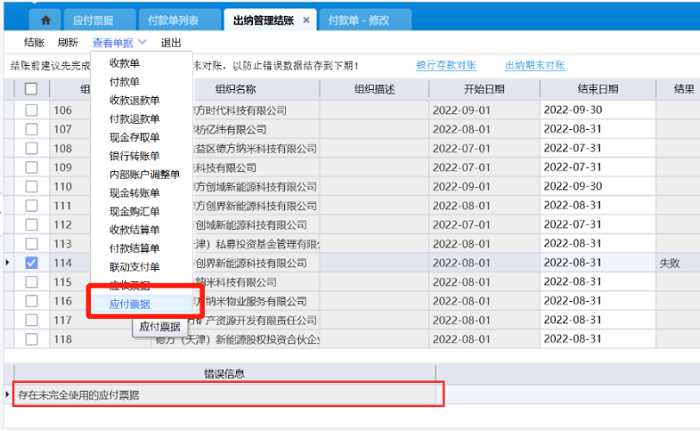Select 银行转账单 from the menu
Viewport: 700px width, 431px height.
tap(134, 156)
